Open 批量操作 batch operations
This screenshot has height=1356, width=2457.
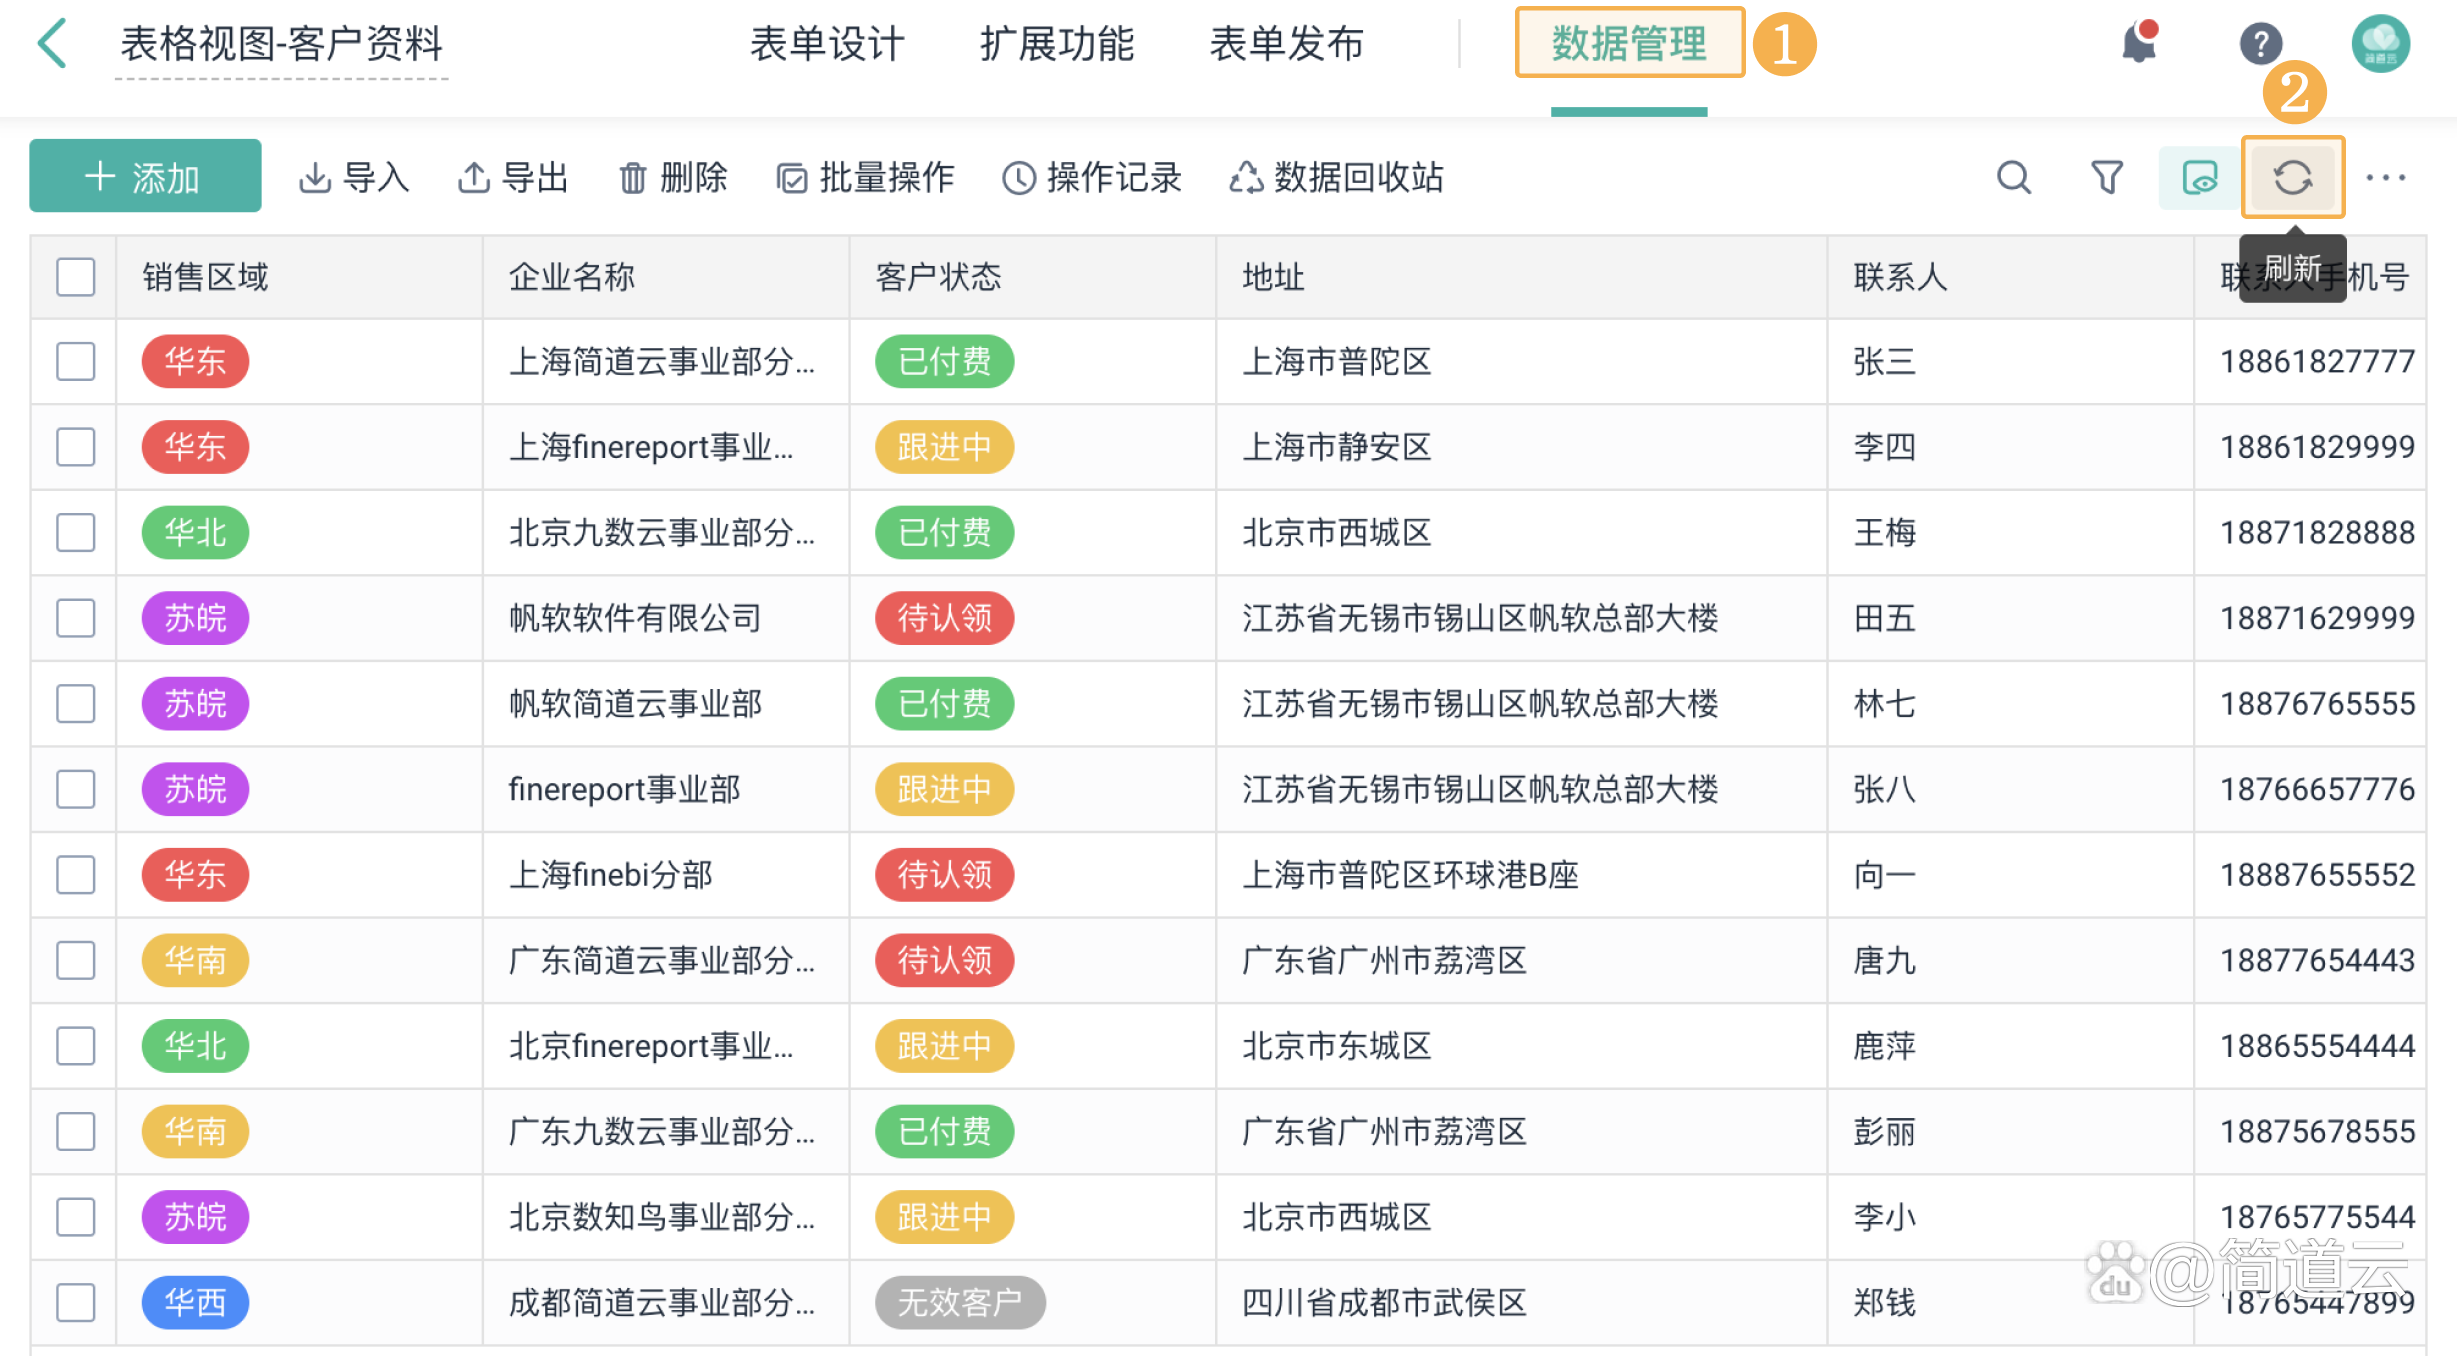click(865, 178)
